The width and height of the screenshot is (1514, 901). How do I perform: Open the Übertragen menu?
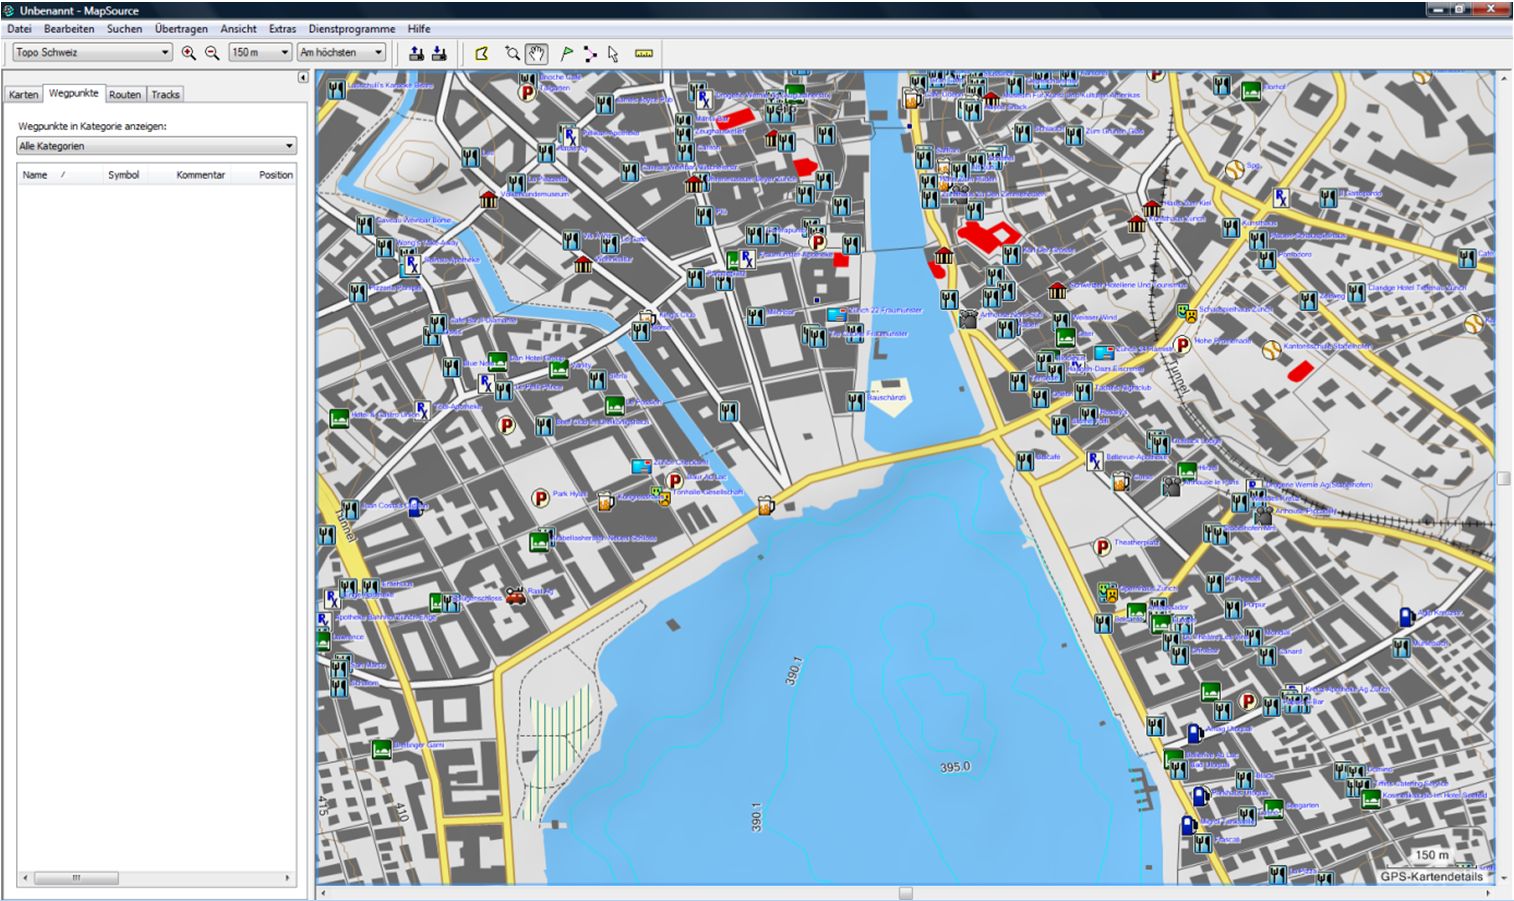tap(181, 29)
